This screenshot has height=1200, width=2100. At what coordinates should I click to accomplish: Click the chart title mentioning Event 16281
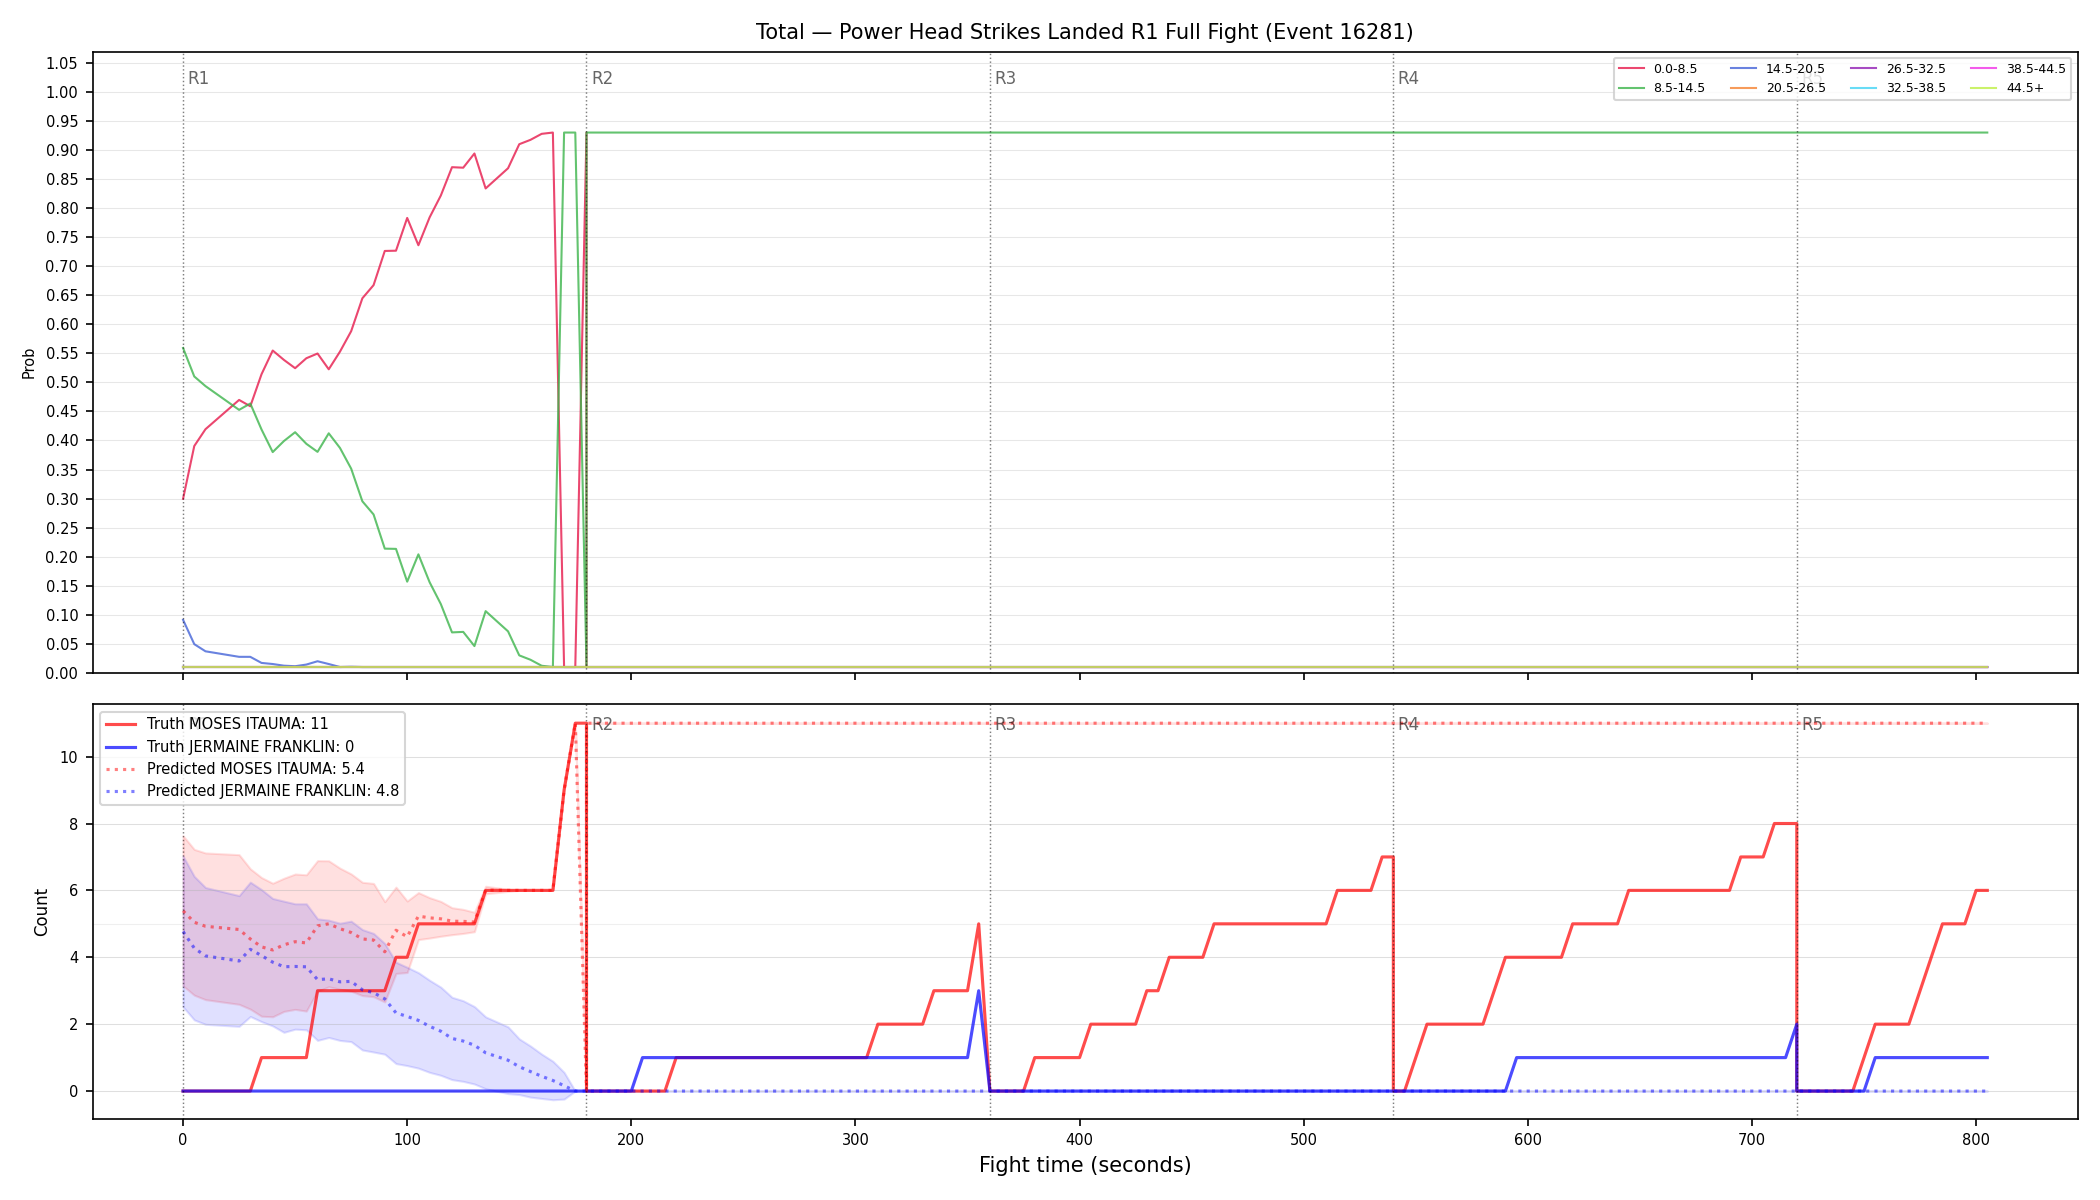[x=1084, y=32]
